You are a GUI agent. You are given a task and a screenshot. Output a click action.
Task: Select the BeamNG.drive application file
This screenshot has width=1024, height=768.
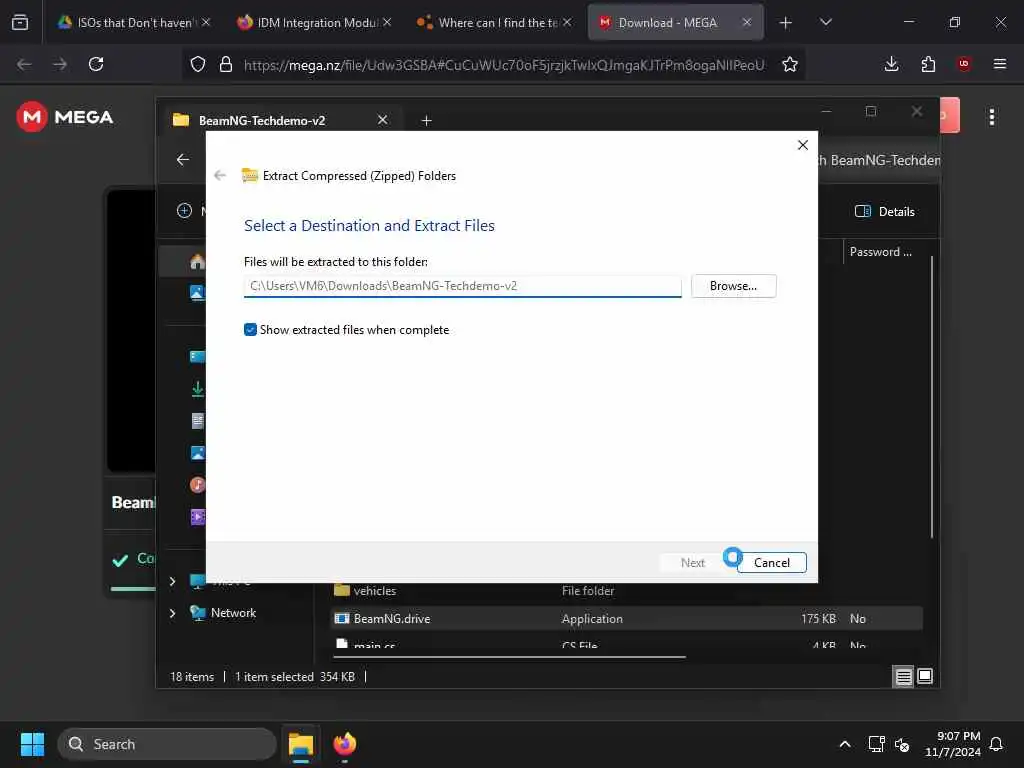[x=627, y=618]
